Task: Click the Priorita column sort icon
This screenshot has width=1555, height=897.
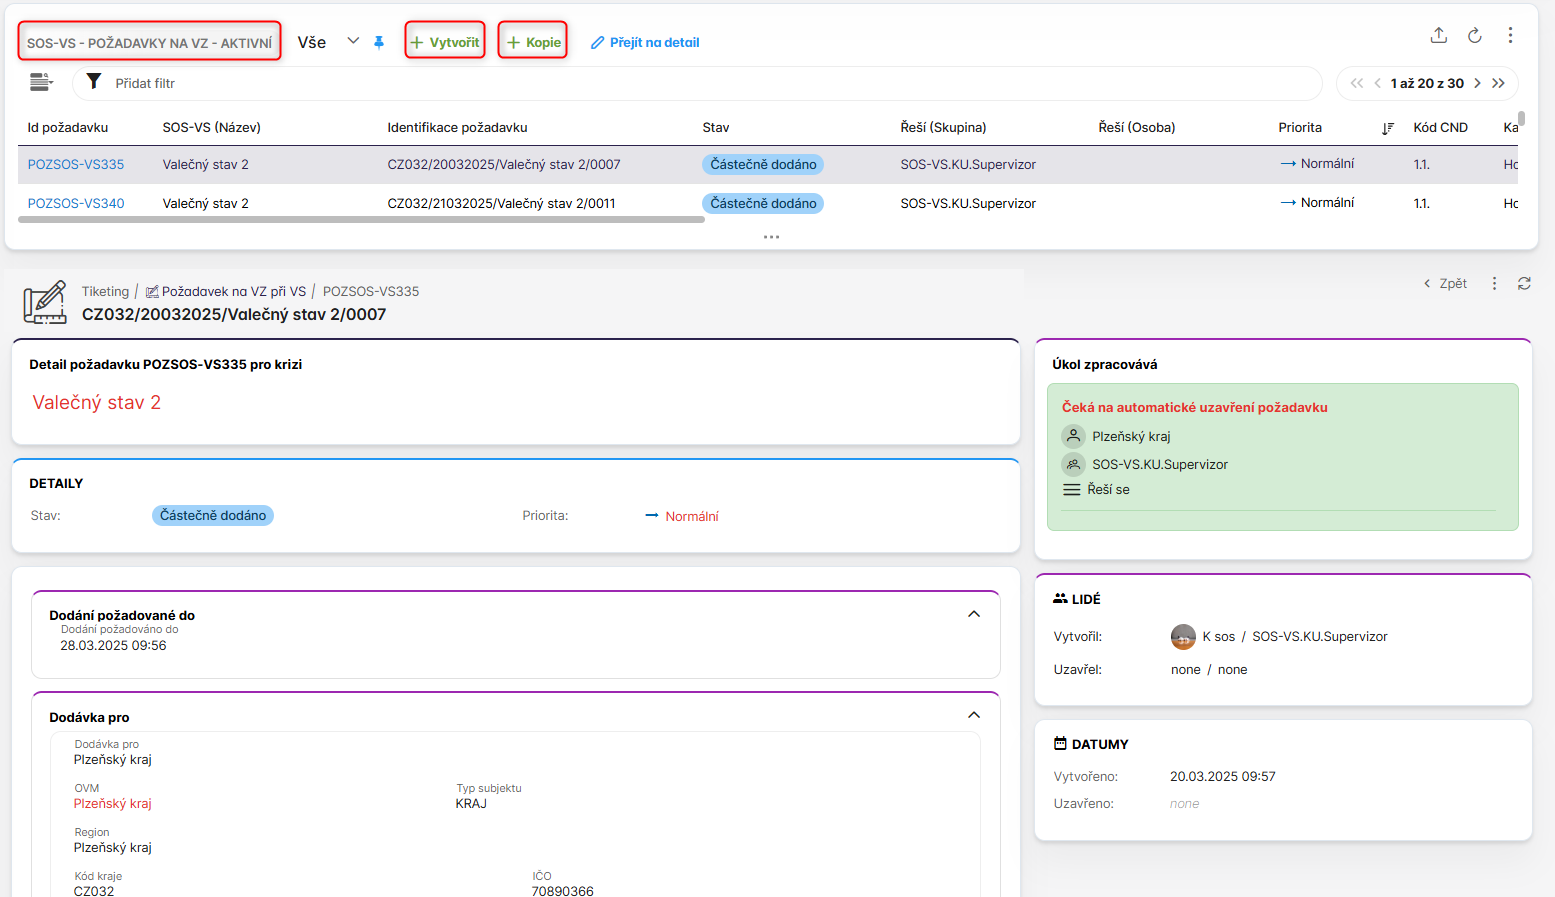Action: pos(1387,128)
